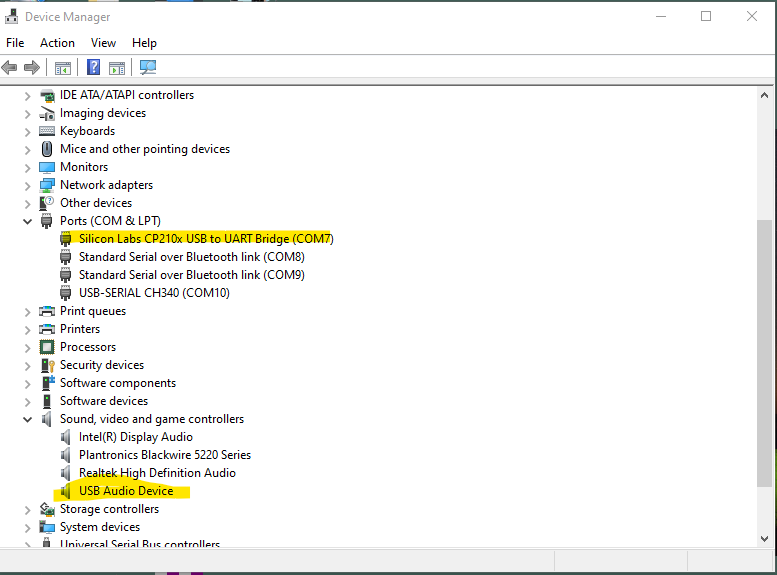Open the Action menu
Image resolution: width=777 pixels, height=575 pixels.
click(57, 43)
